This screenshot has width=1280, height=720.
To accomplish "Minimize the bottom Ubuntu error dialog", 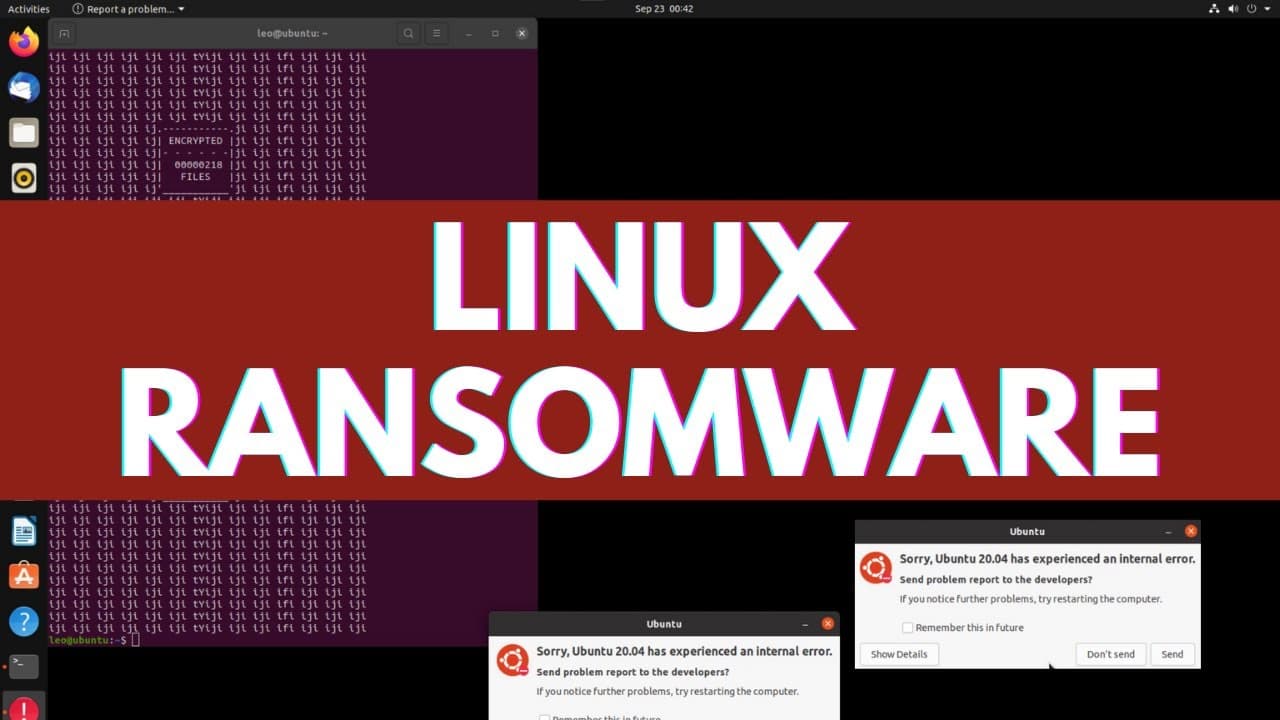I will 805,624.
